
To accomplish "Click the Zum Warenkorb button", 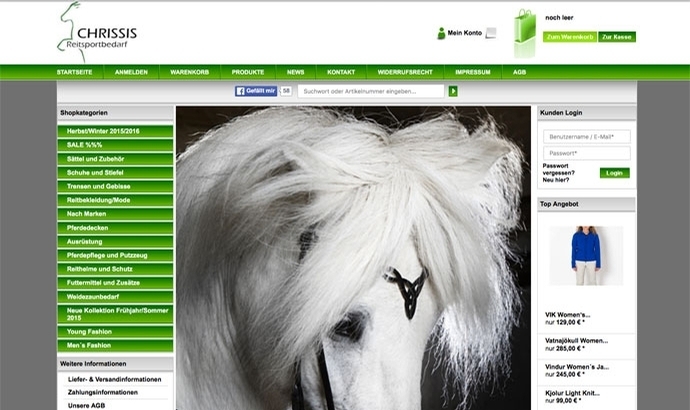I will pos(570,37).
